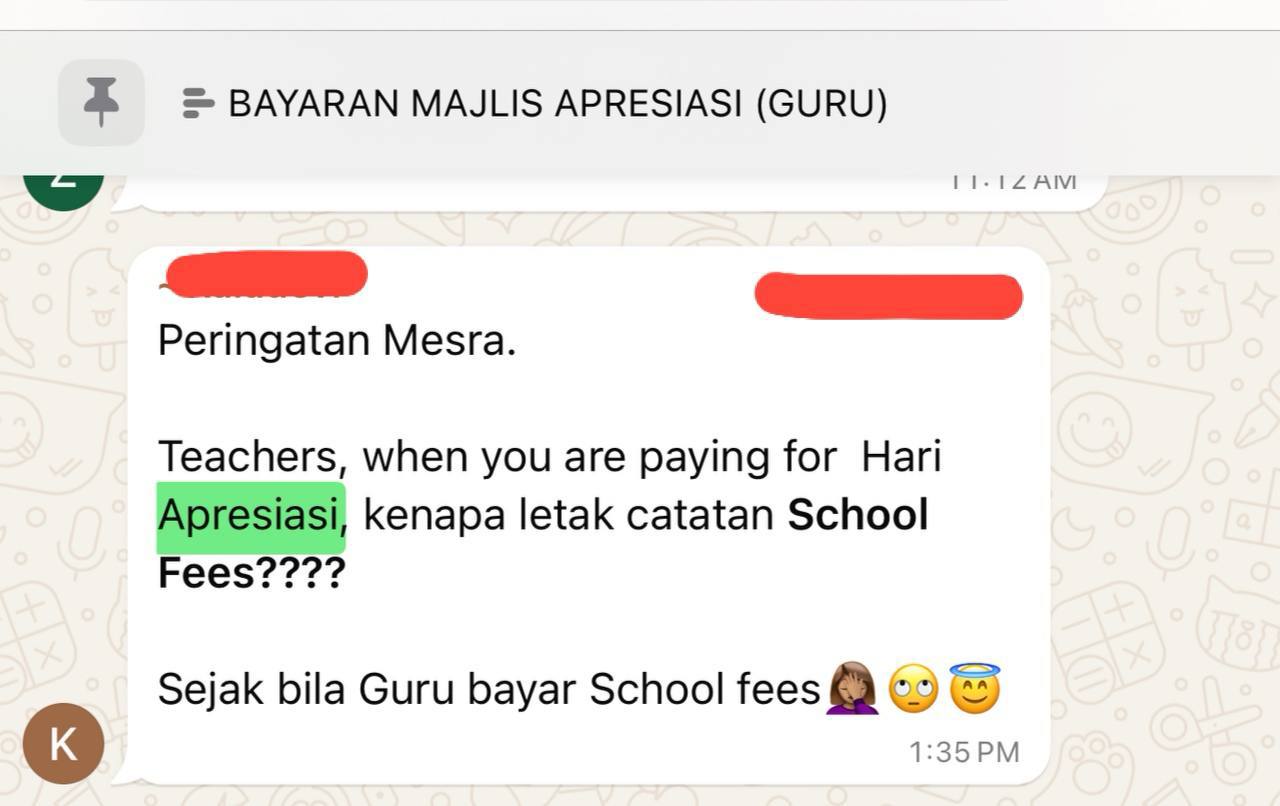Click the red-redacted sender name at top left
The height and width of the screenshot is (806, 1280).
(266, 275)
